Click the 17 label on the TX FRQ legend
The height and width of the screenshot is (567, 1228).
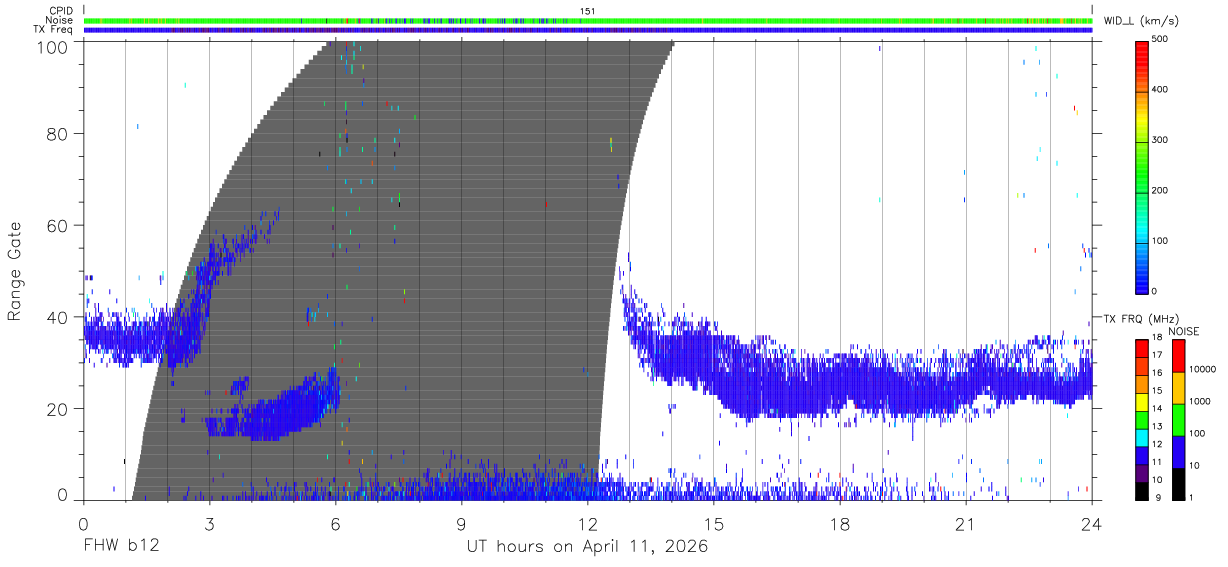tap(1156, 355)
